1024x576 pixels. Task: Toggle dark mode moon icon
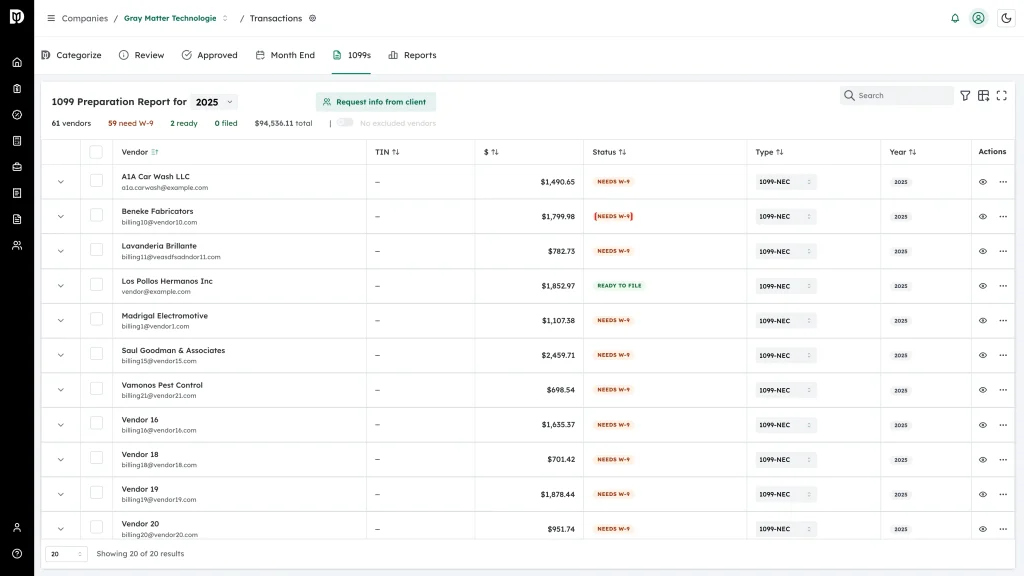tap(1006, 18)
